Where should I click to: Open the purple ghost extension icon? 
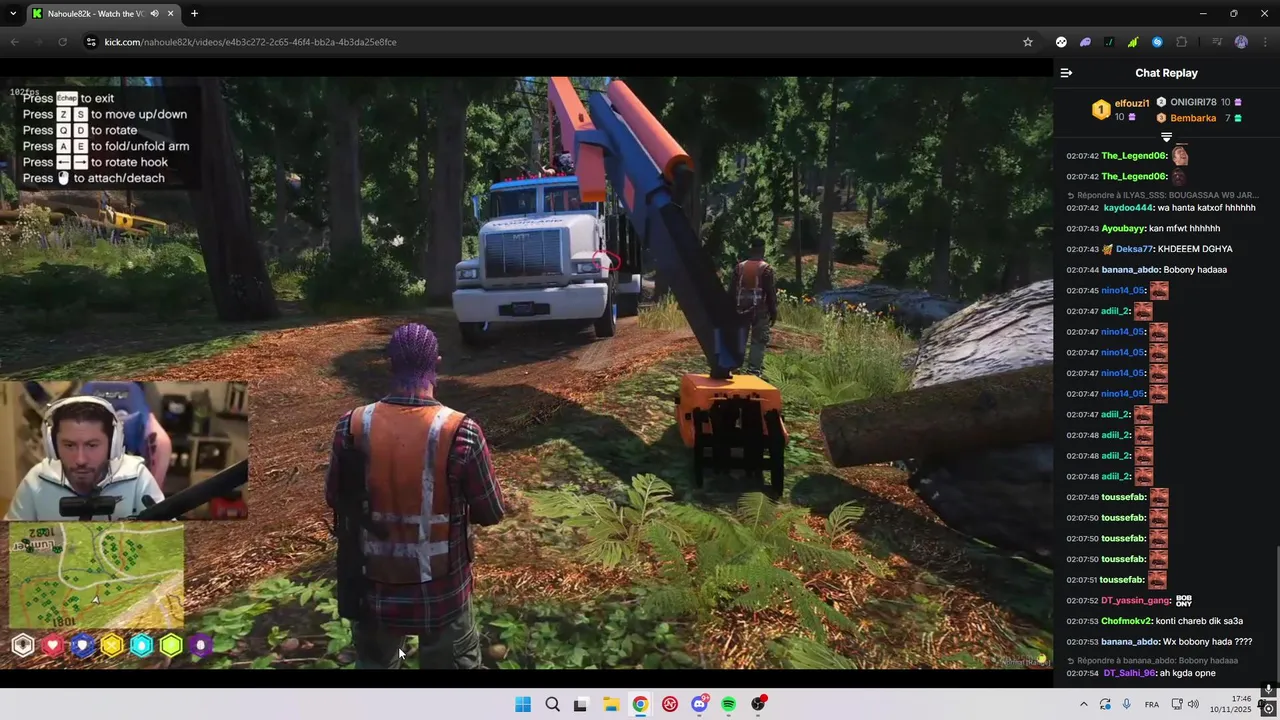coord(1085,42)
